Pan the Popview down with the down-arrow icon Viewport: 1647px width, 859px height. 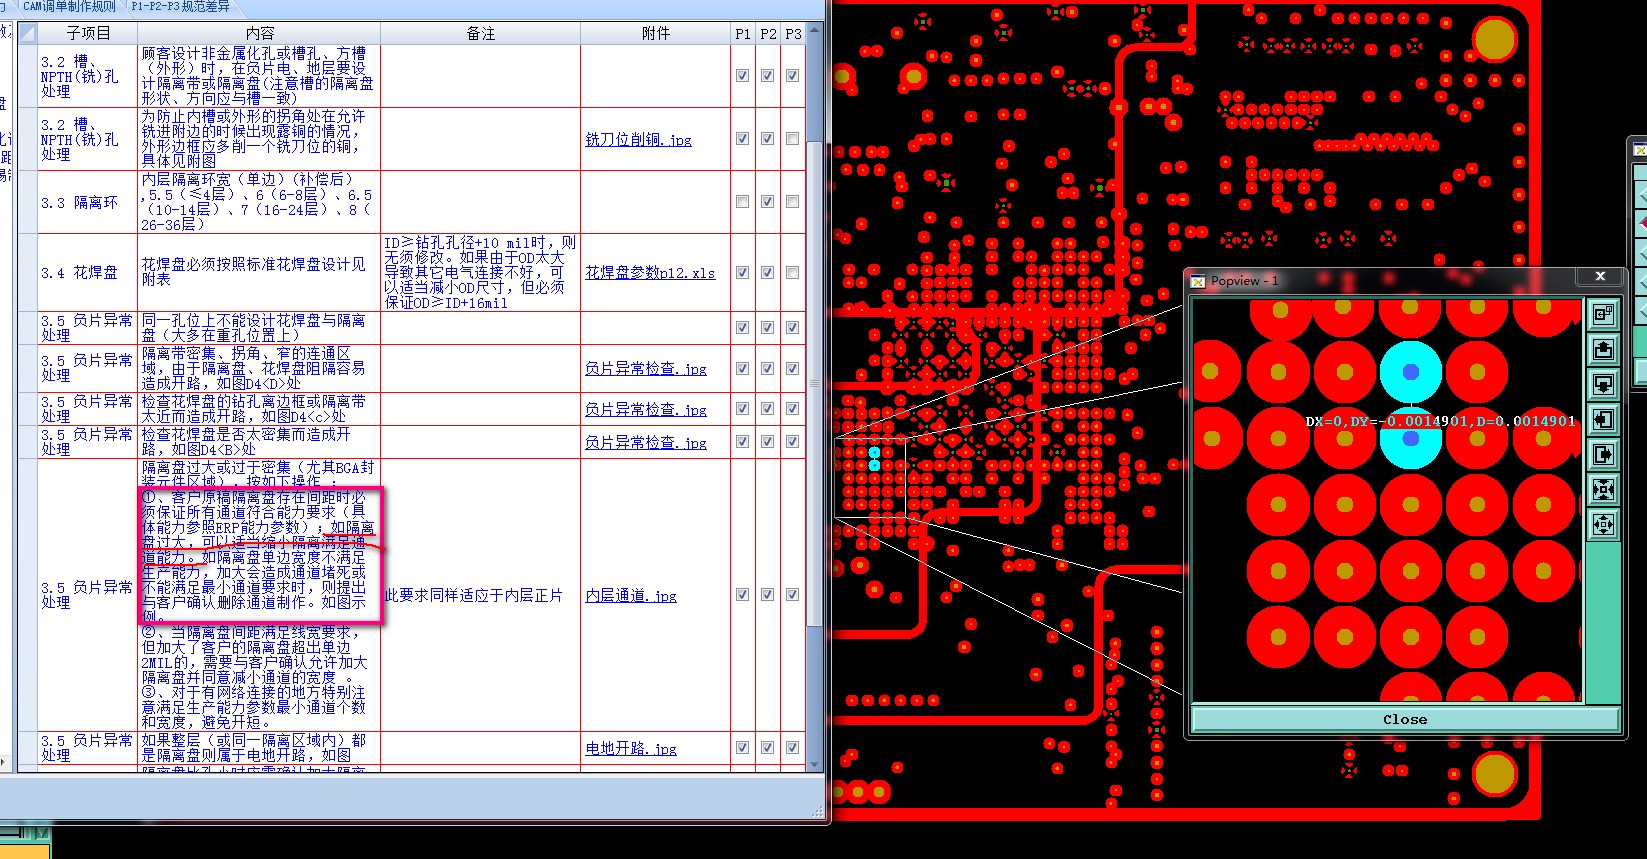pos(1603,385)
